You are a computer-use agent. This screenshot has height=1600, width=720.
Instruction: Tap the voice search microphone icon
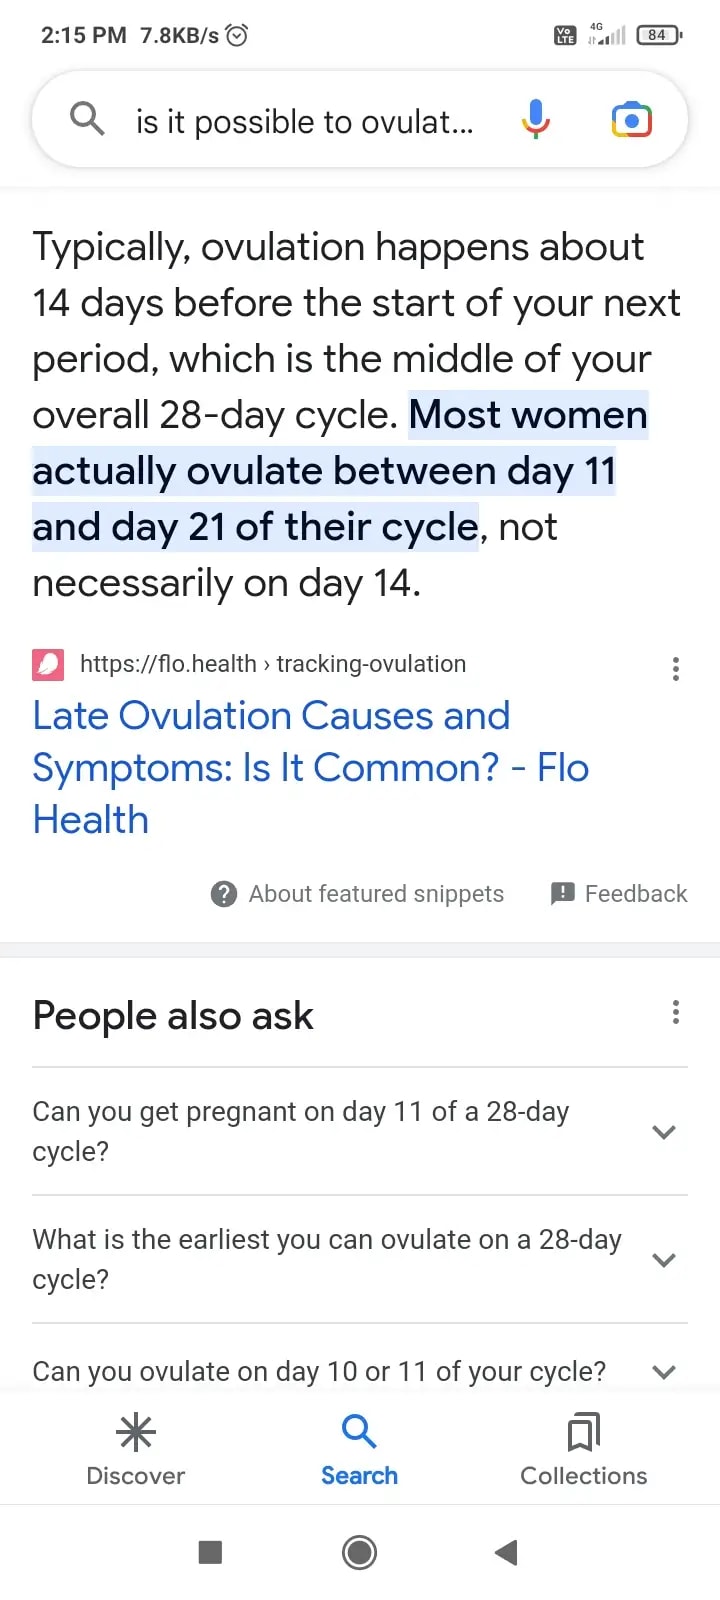coord(536,120)
